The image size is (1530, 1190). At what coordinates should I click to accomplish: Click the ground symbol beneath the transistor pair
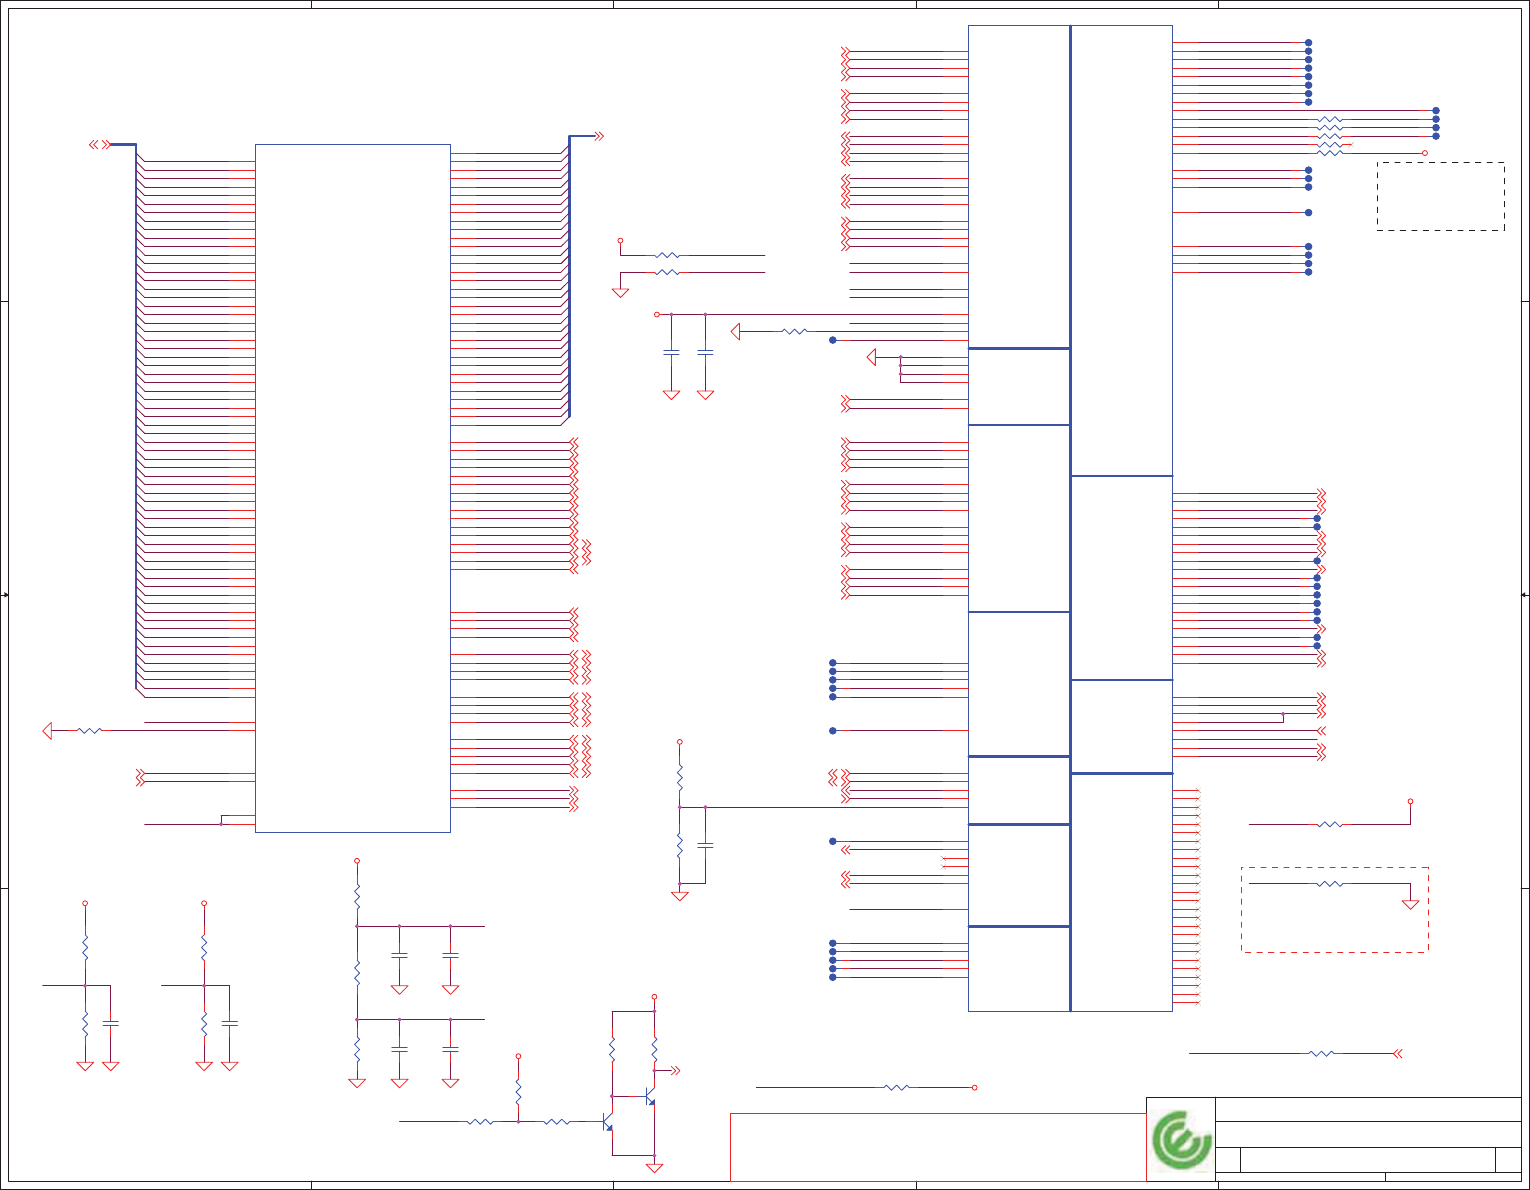(x=654, y=1167)
